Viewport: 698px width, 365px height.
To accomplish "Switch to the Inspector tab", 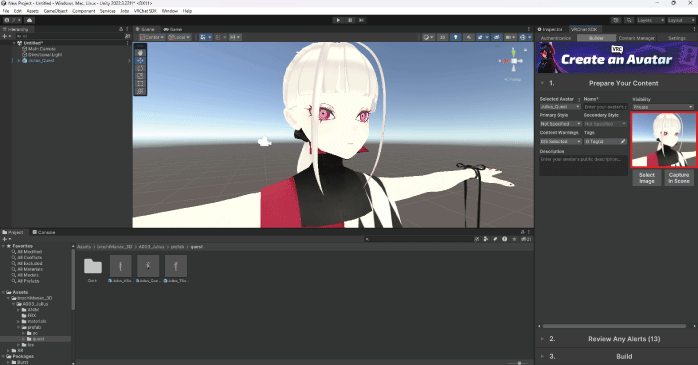I will (550, 29).
